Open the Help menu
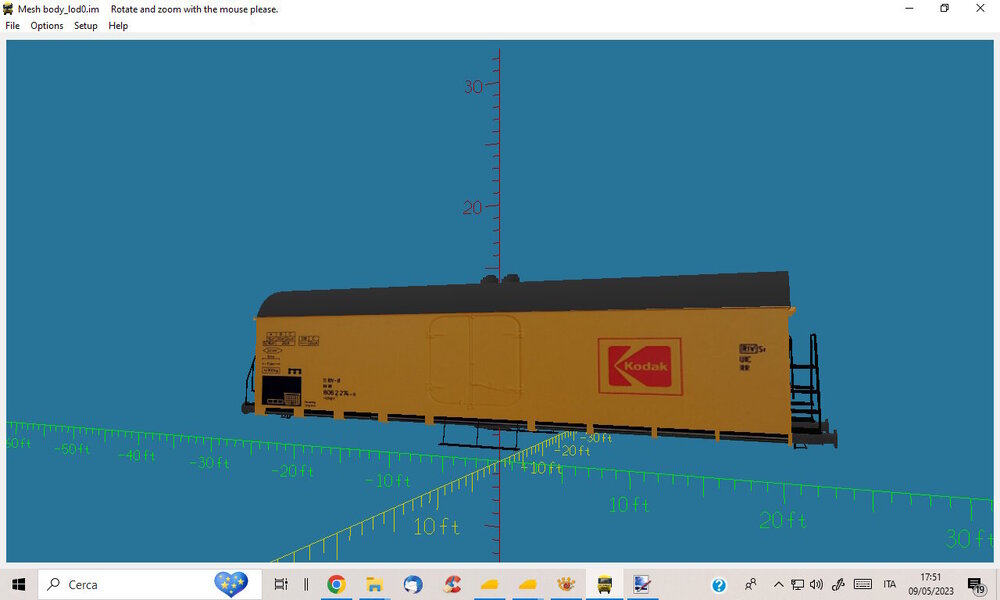The image size is (1000, 600). 118,26
